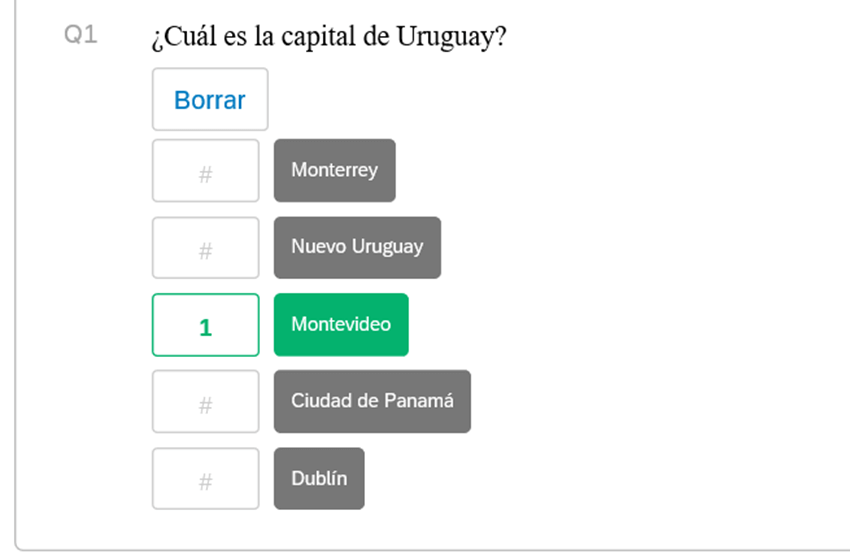Click the Q1 question number label
Image resolution: width=850 pixels, height=559 pixels.
pyautogui.click(x=81, y=35)
